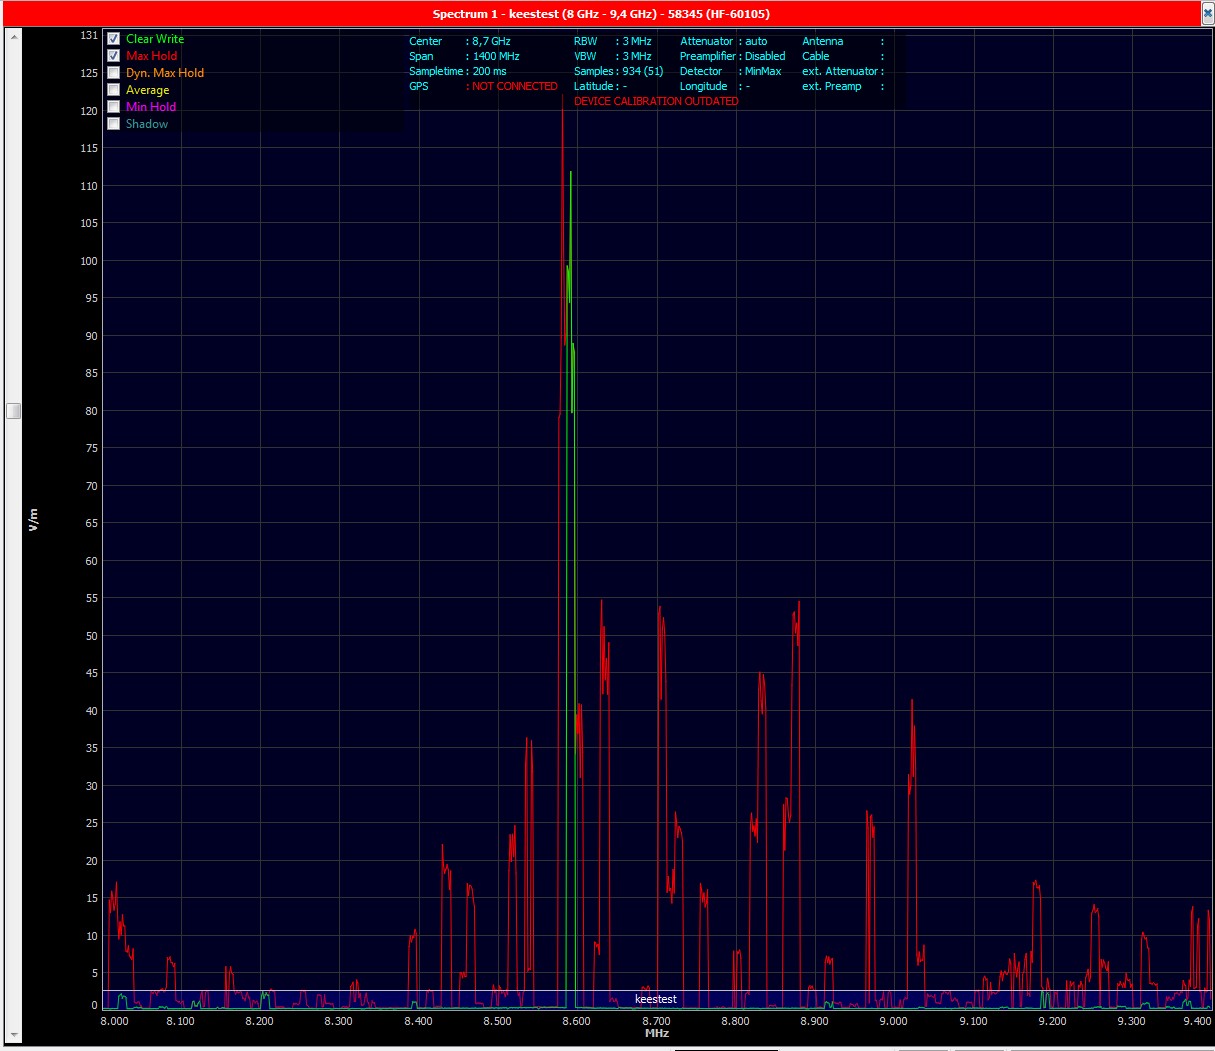Viewport: 1215px width, 1051px height.
Task: Click the up arrow of the left scrollbar
Action: click(14, 37)
